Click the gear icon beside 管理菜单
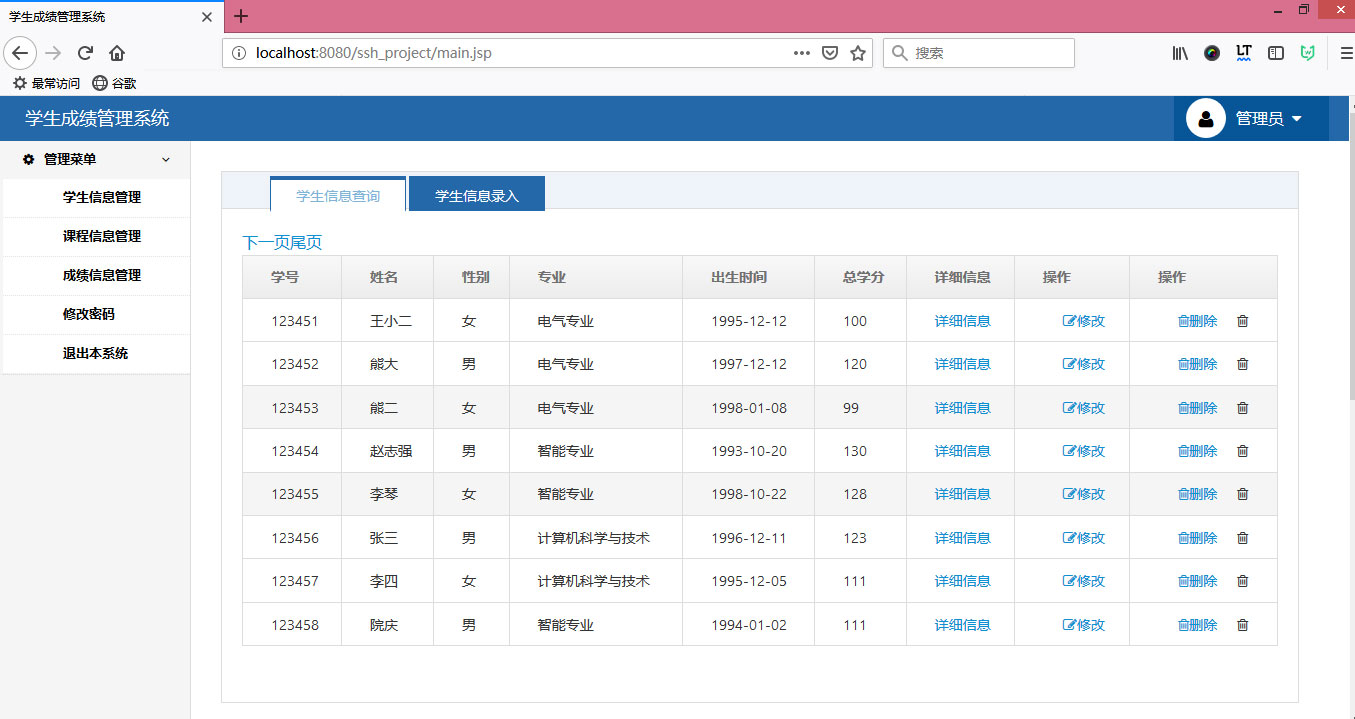 (x=27, y=159)
